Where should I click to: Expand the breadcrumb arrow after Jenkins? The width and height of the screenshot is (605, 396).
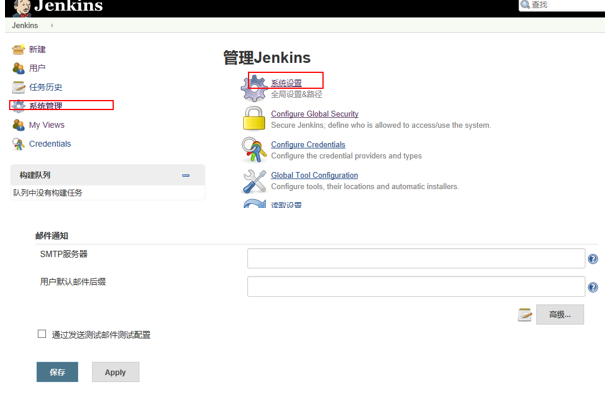(x=52, y=25)
